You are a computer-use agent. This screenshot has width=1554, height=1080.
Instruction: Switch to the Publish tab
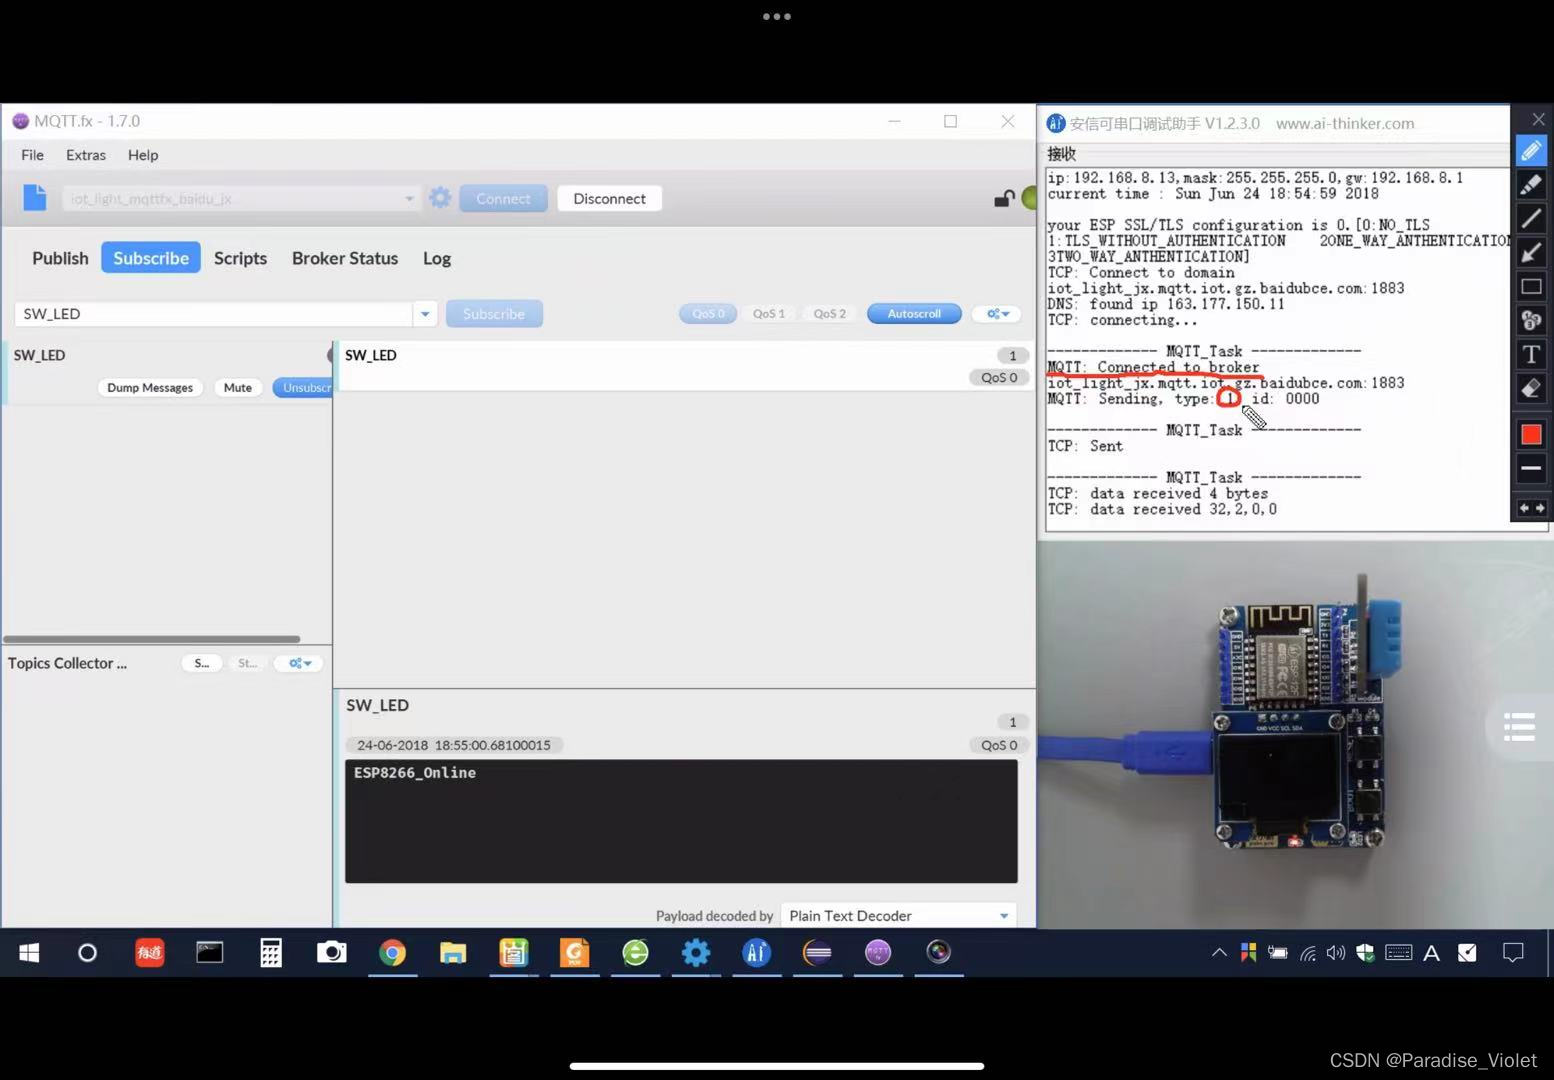click(60, 258)
